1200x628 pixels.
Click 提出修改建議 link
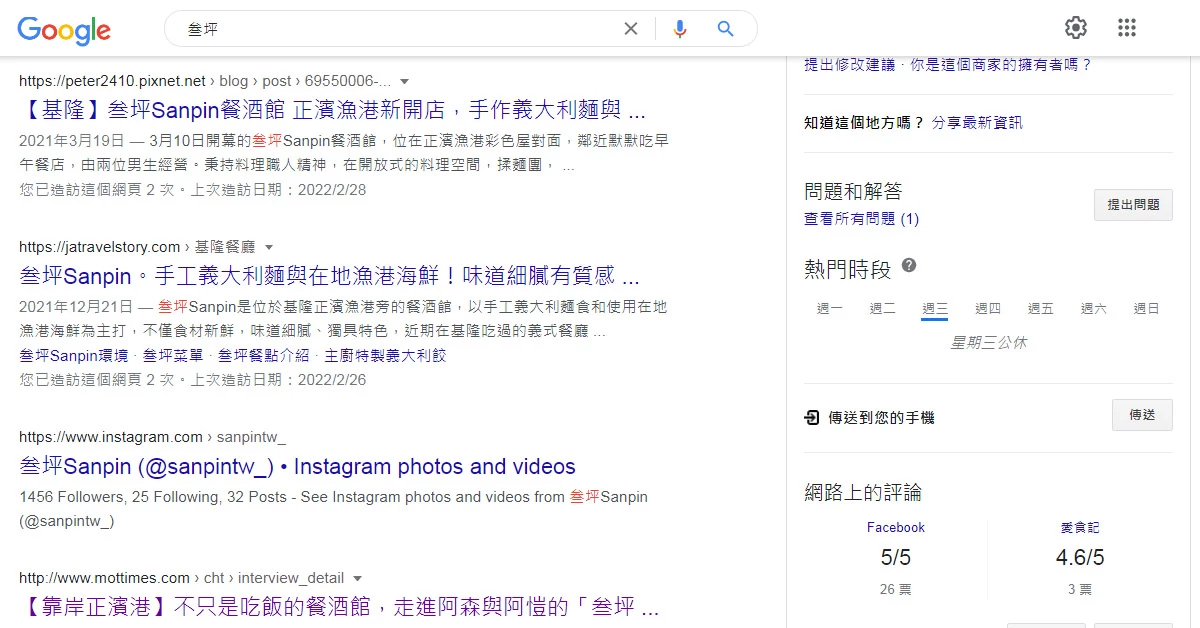pyautogui.click(x=849, y=64)
